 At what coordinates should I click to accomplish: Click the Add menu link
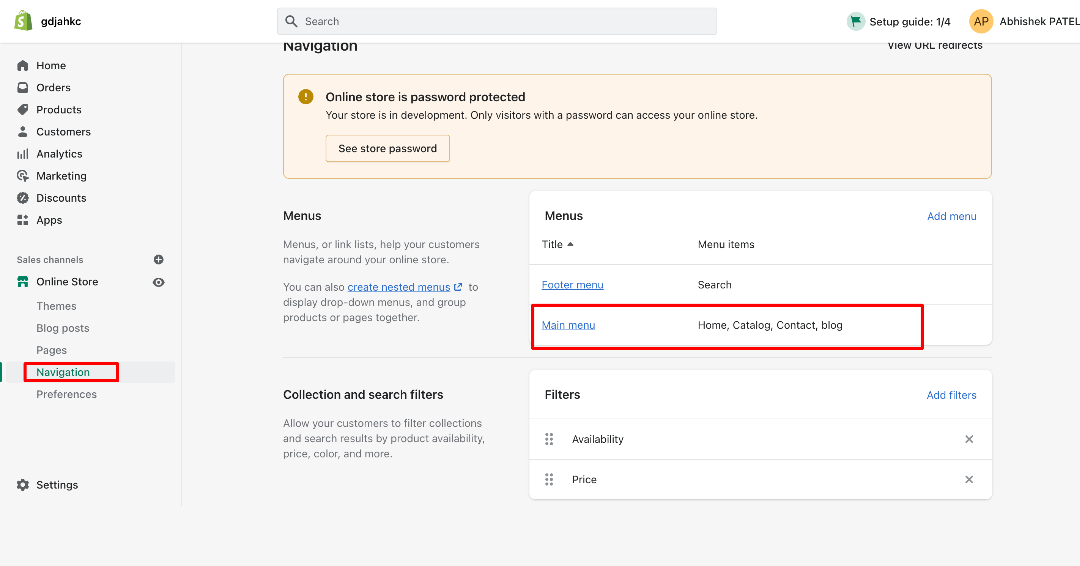951,216
